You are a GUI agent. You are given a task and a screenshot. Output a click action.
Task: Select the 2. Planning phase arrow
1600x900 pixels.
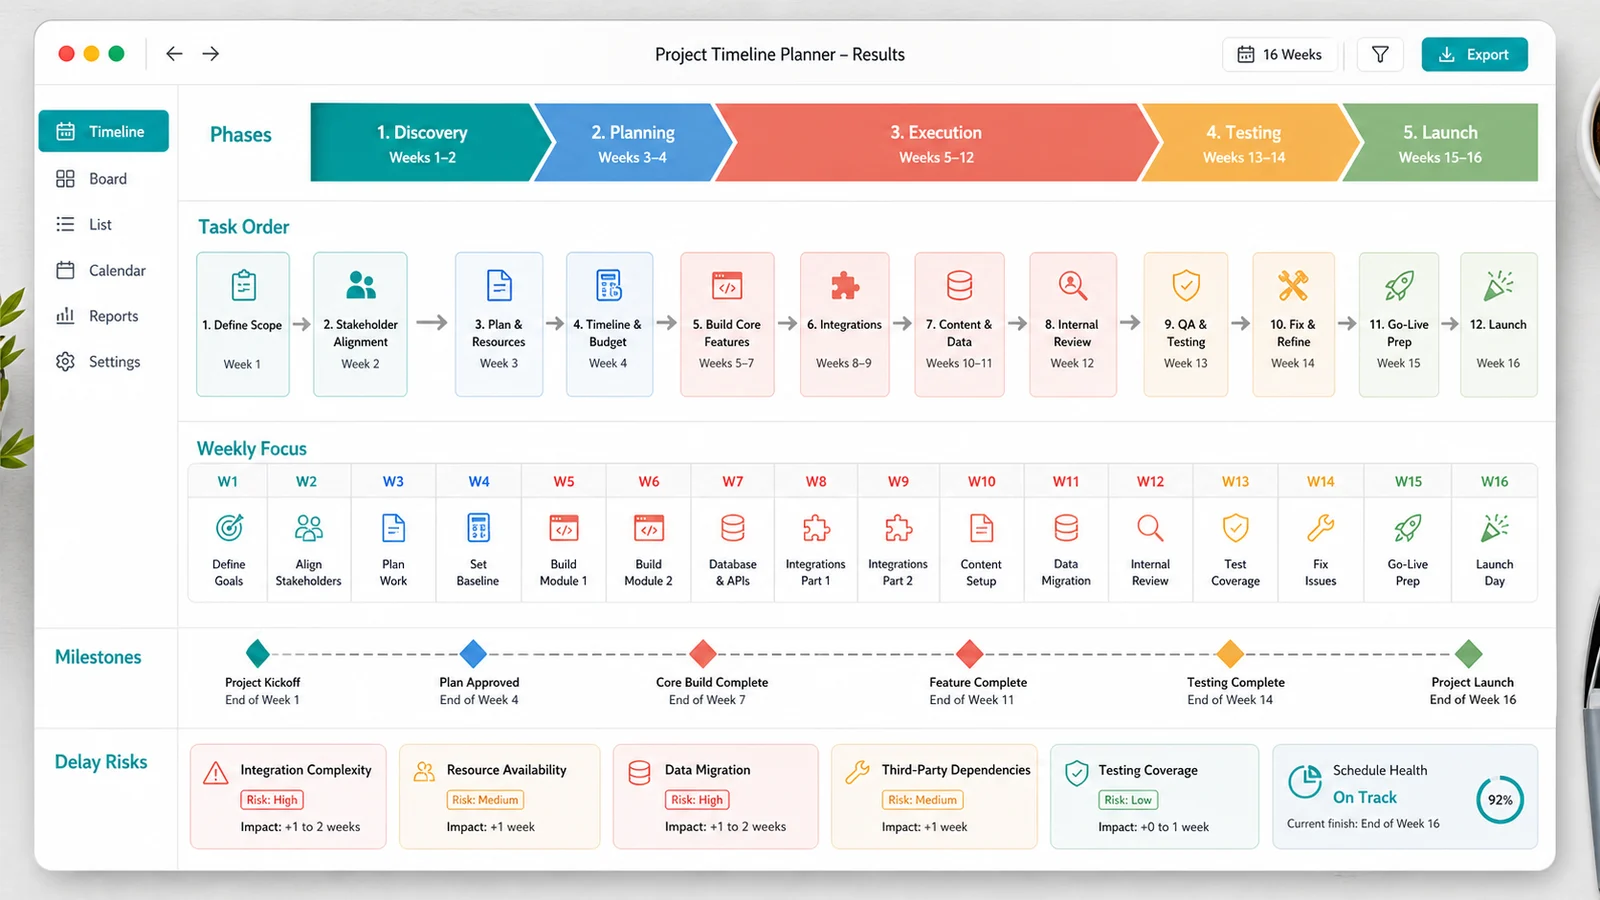(632, 142)
